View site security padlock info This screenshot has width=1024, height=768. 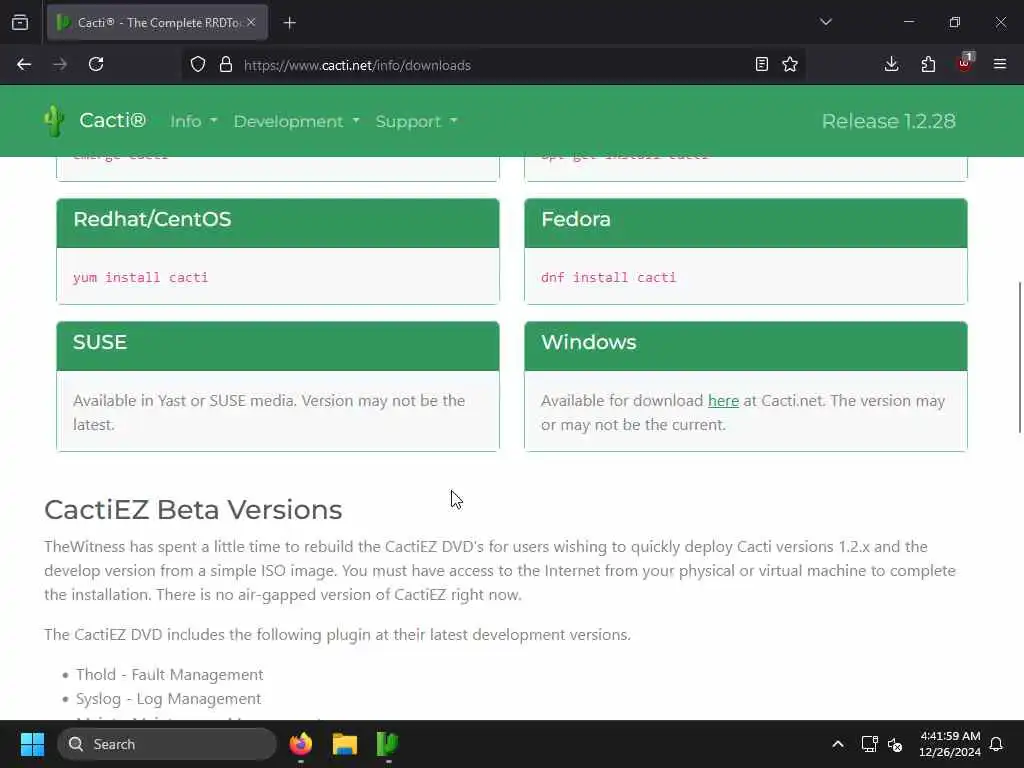click(x=226, y=65)
